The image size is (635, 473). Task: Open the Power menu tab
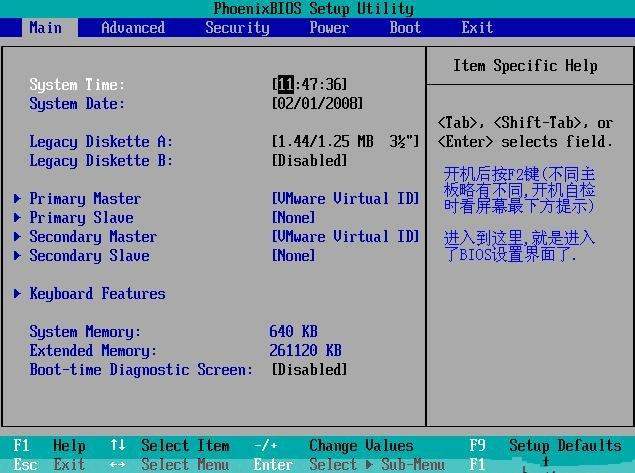pyautogui.click(x=329, y=28)
